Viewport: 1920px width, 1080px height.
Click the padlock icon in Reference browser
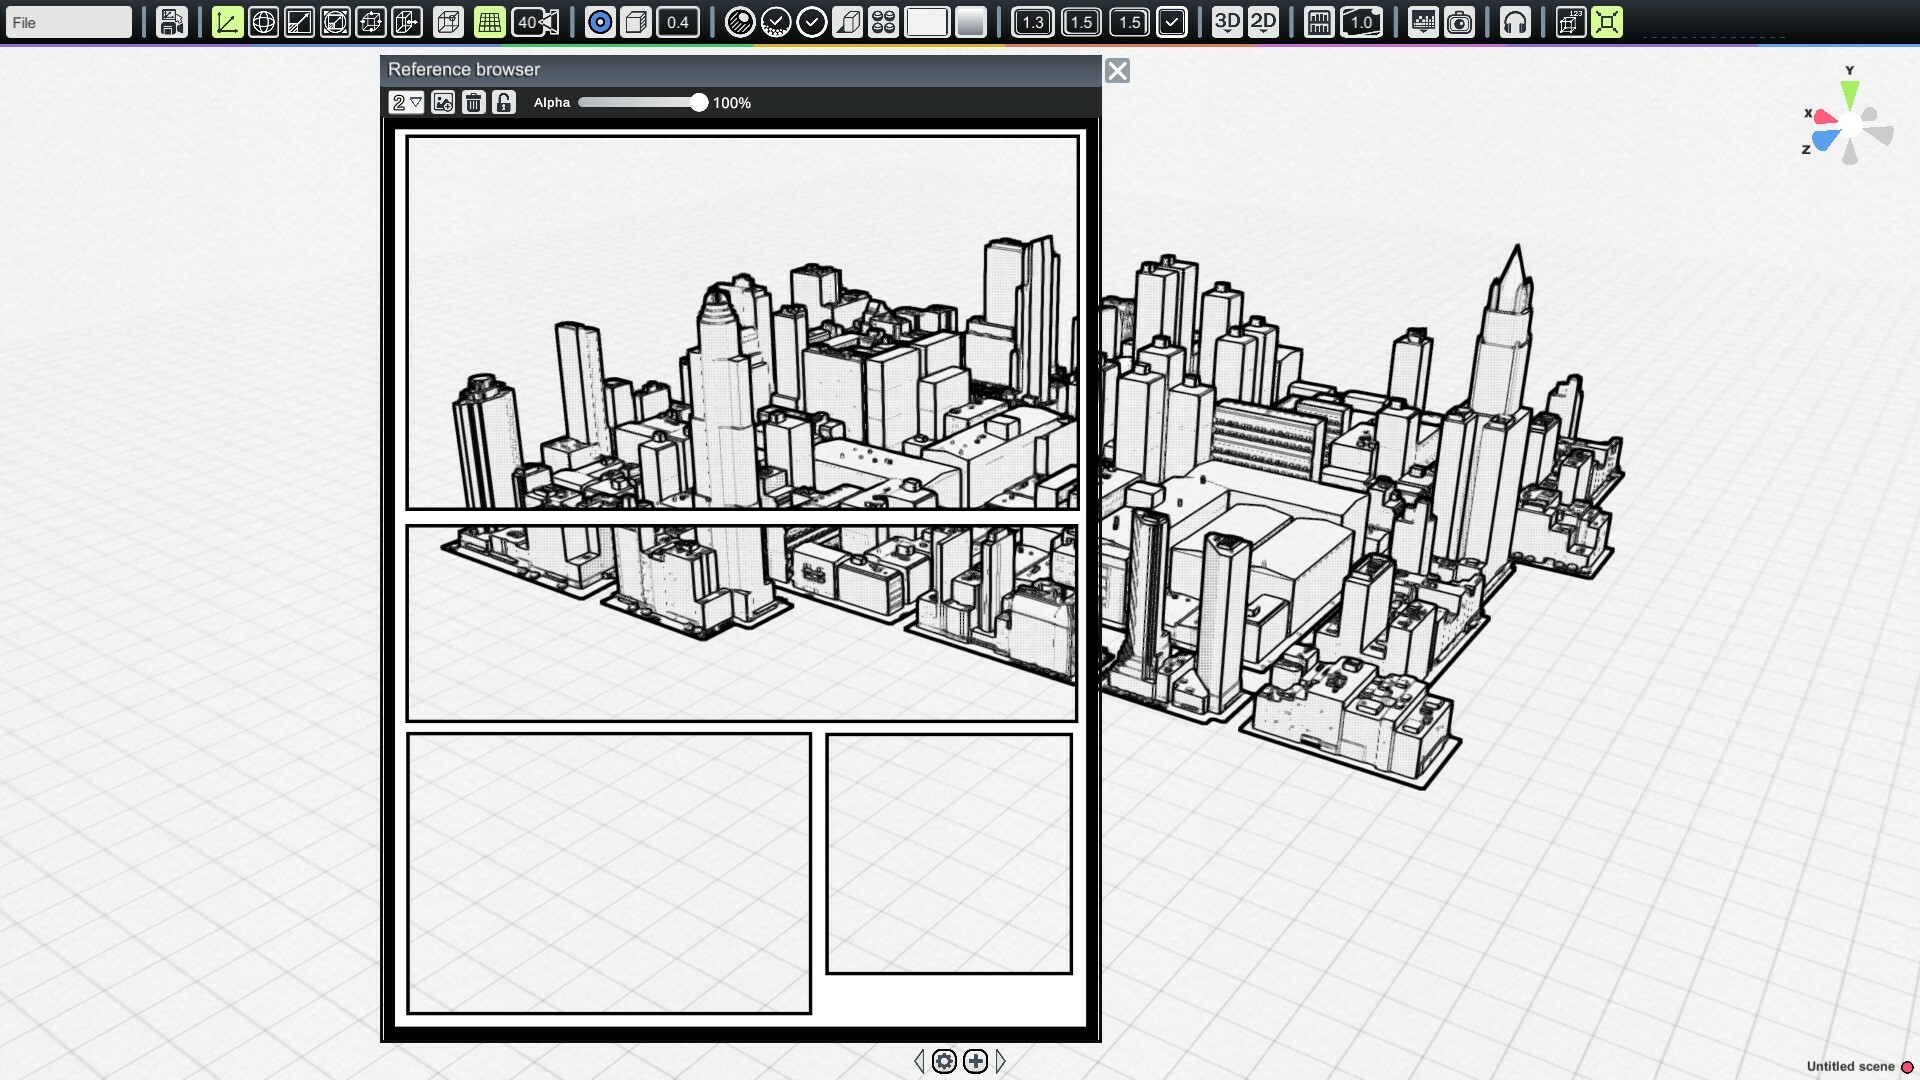tap(504, 102)
